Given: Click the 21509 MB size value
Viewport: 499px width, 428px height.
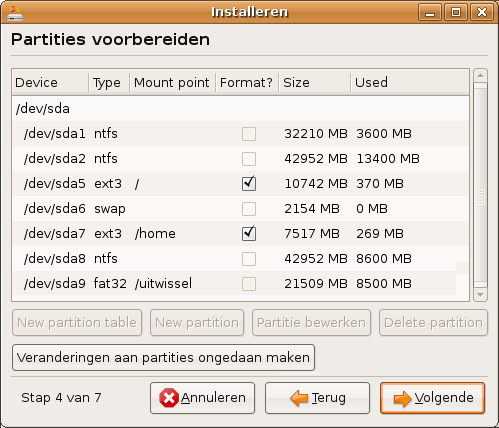Looking at the screenshot, I should [x=316, y=284].
